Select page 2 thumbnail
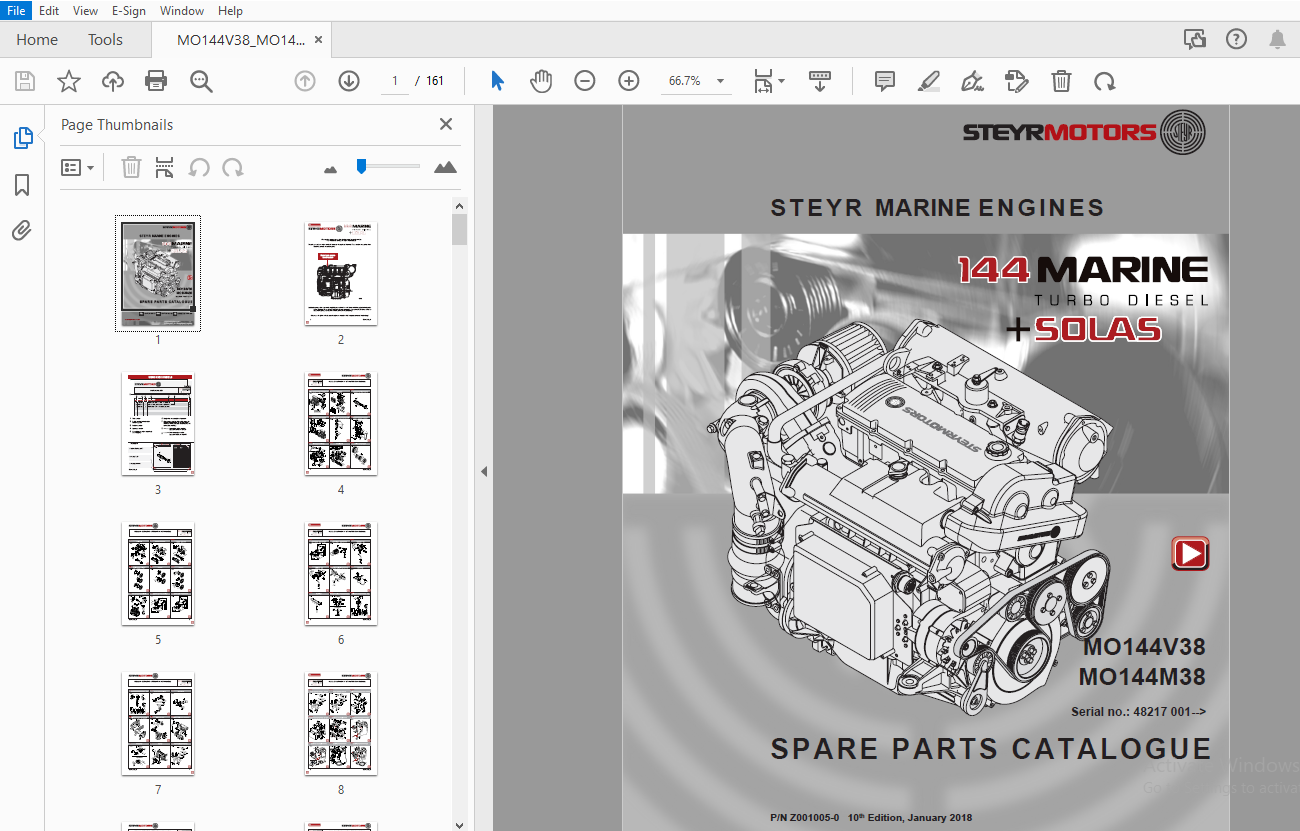This screenshot has width=1300, height=831. click(x=341, y=273)
